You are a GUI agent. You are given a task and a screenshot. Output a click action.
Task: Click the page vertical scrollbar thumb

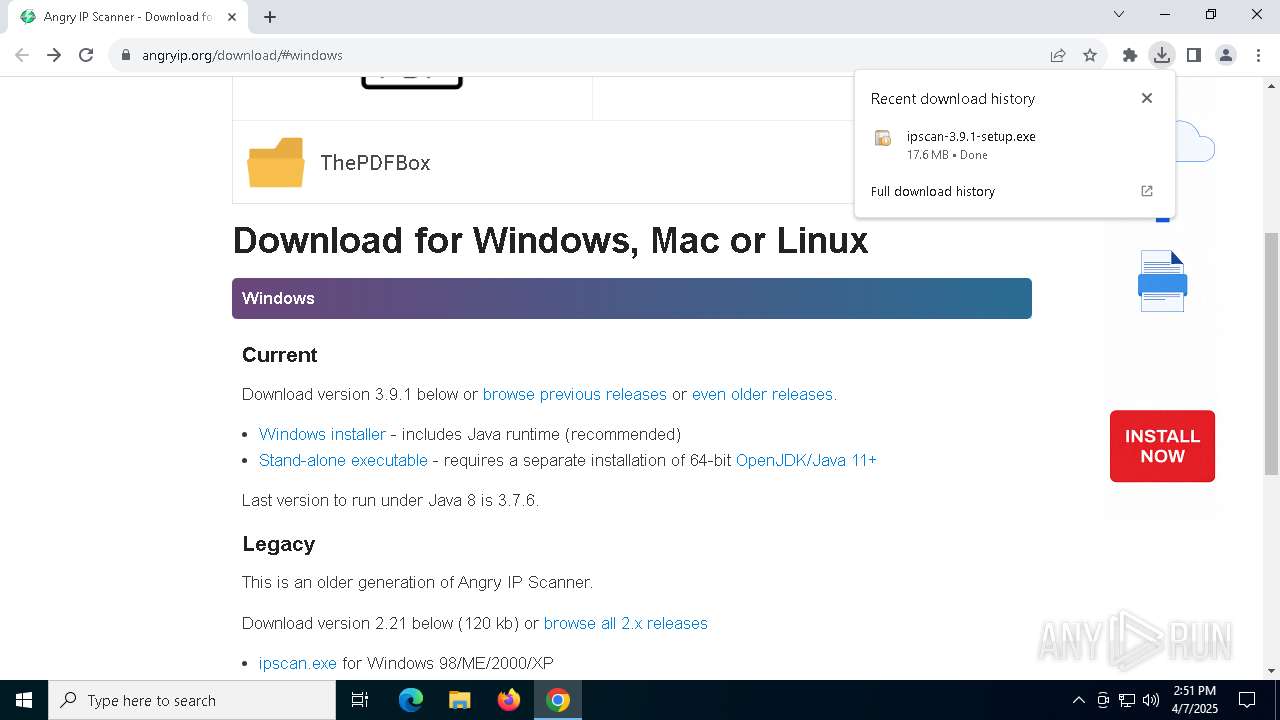(1271, 353)
